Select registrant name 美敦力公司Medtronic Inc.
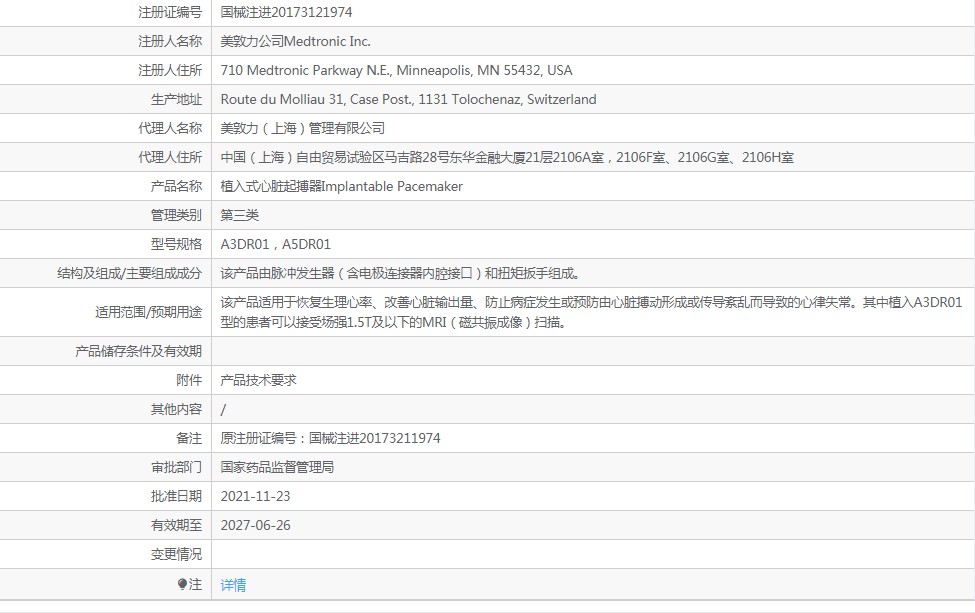 (295, 42)
